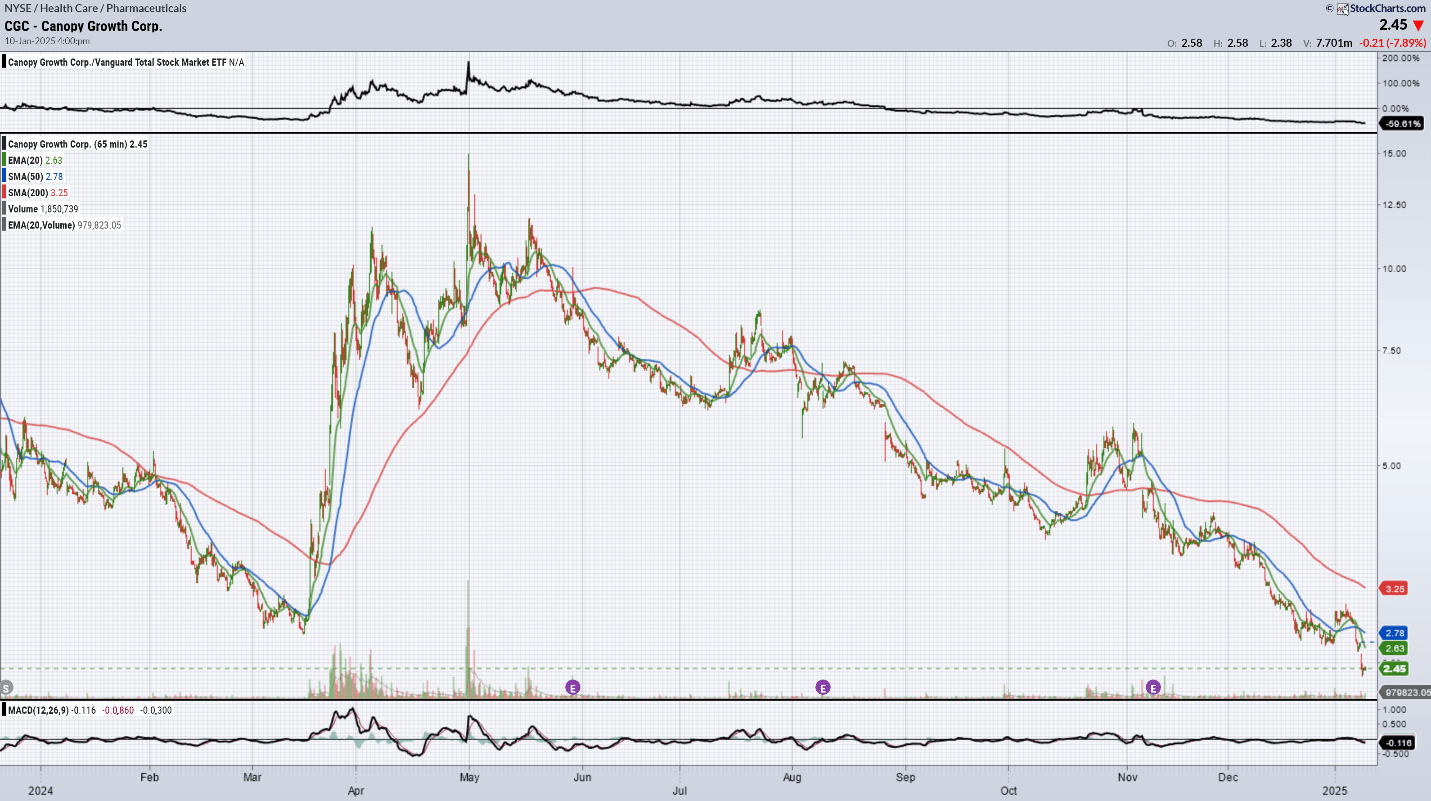This screenshot has height=801, width=1431.
Task: Click the Sep label on the time axis
Action: 906,775
